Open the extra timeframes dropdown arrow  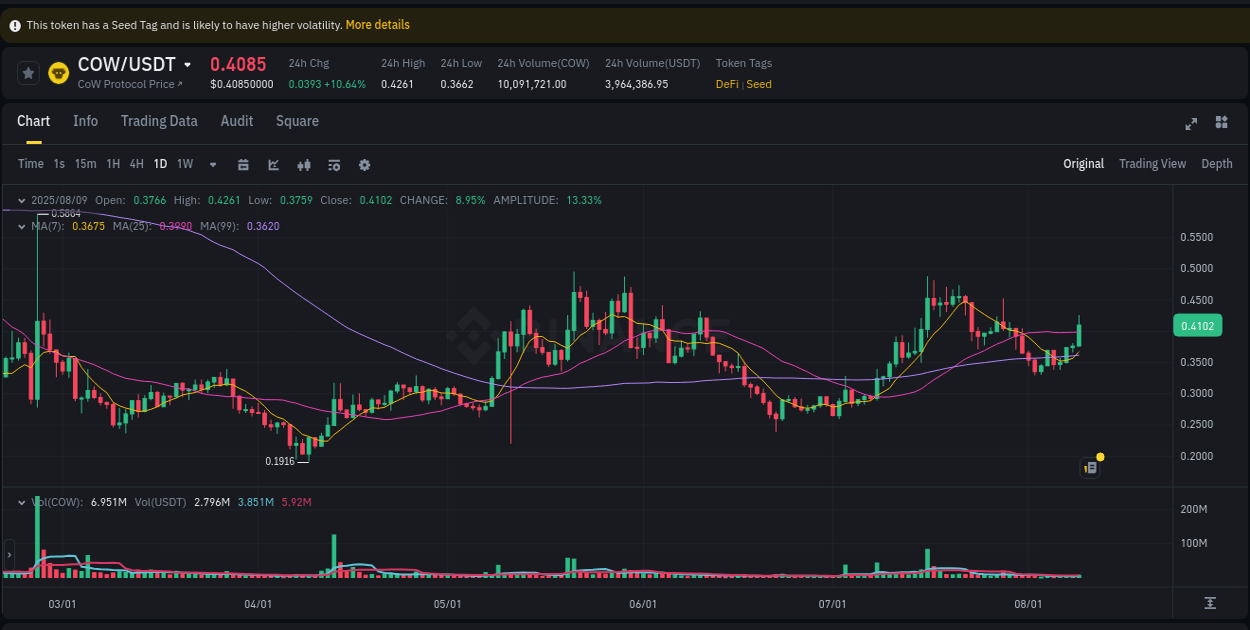point(211,164)
